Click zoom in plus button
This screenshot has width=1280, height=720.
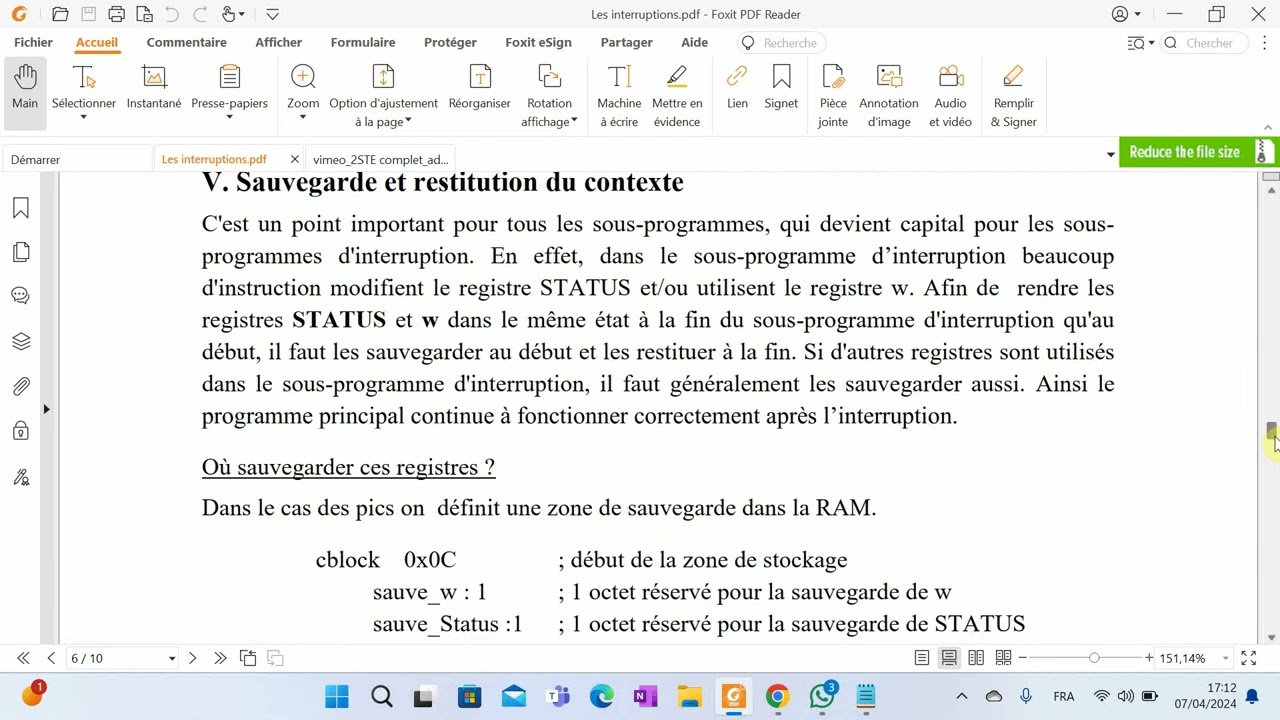[x=1149, y=658]
